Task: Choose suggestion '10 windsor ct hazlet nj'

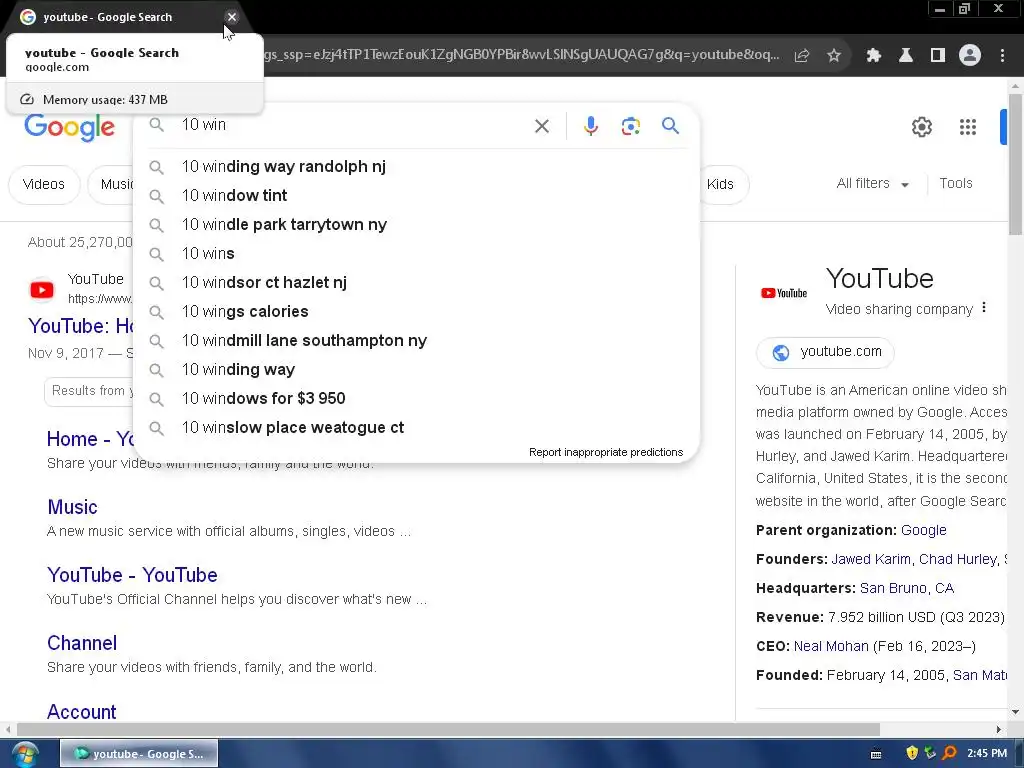Action: [416, 283]
